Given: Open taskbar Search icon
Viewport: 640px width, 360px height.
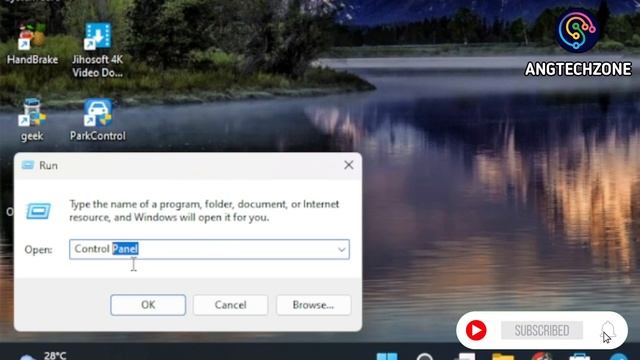Looking at the screenshot, I should tap(424, 357).
